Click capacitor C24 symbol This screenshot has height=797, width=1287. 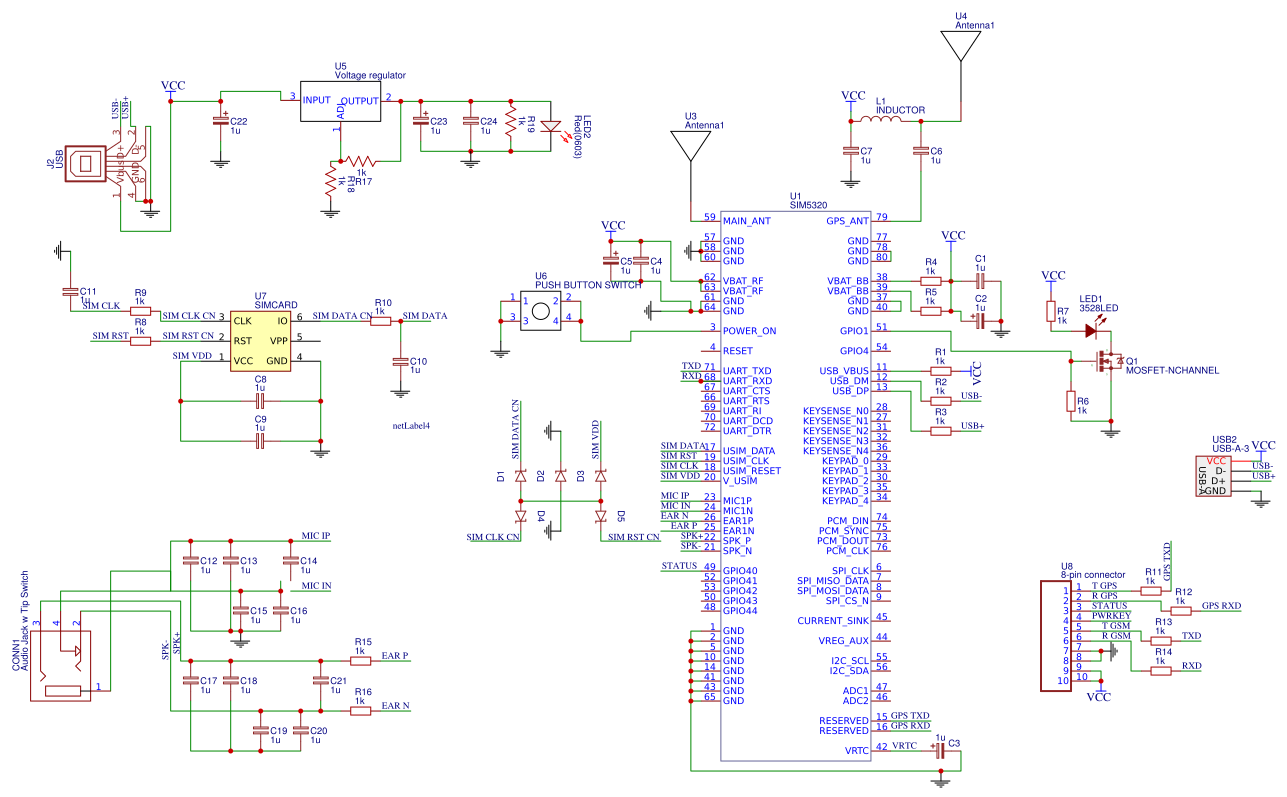point(471,121)
